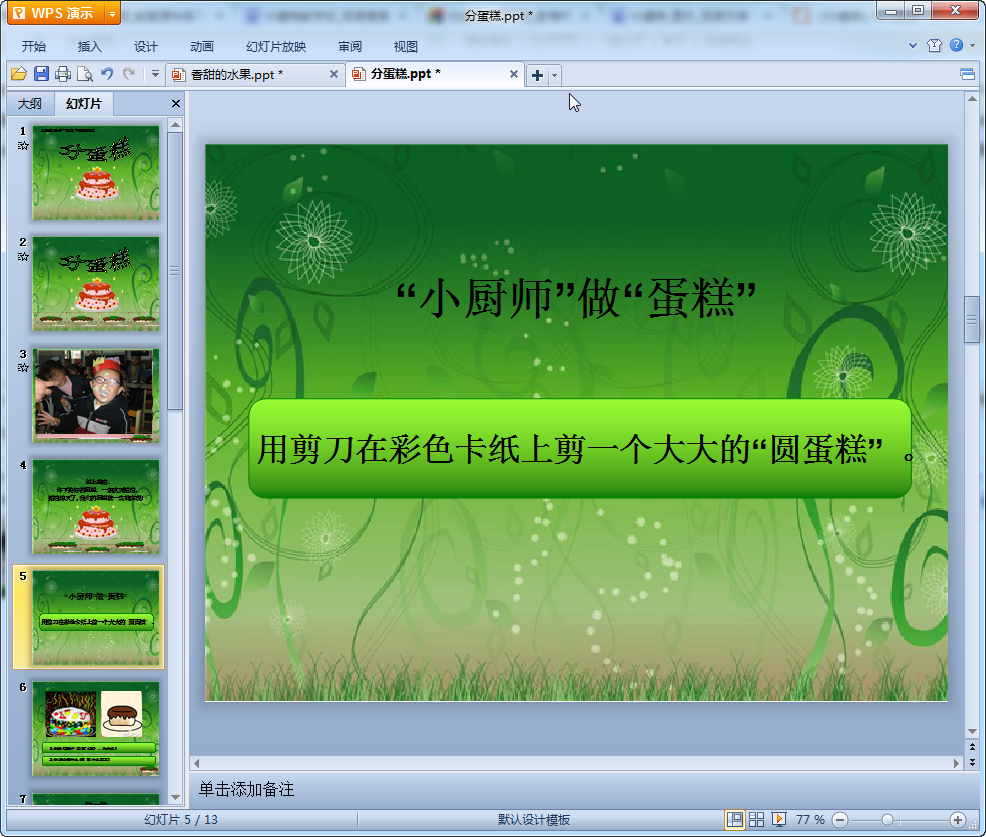The height and width of the screenshot is (837, 986).
Task: Click editor vertical scroll down arrow
Action: [x=972, y=731]
